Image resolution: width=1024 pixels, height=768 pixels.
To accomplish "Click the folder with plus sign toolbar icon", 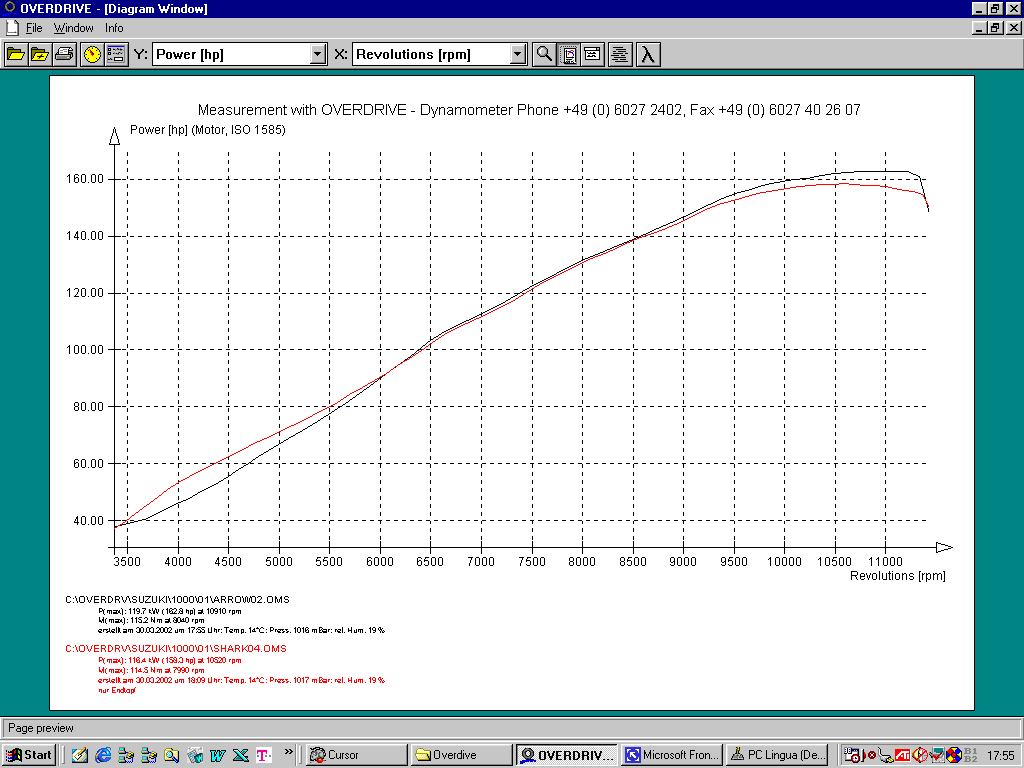I will click(x=40, y=54).
